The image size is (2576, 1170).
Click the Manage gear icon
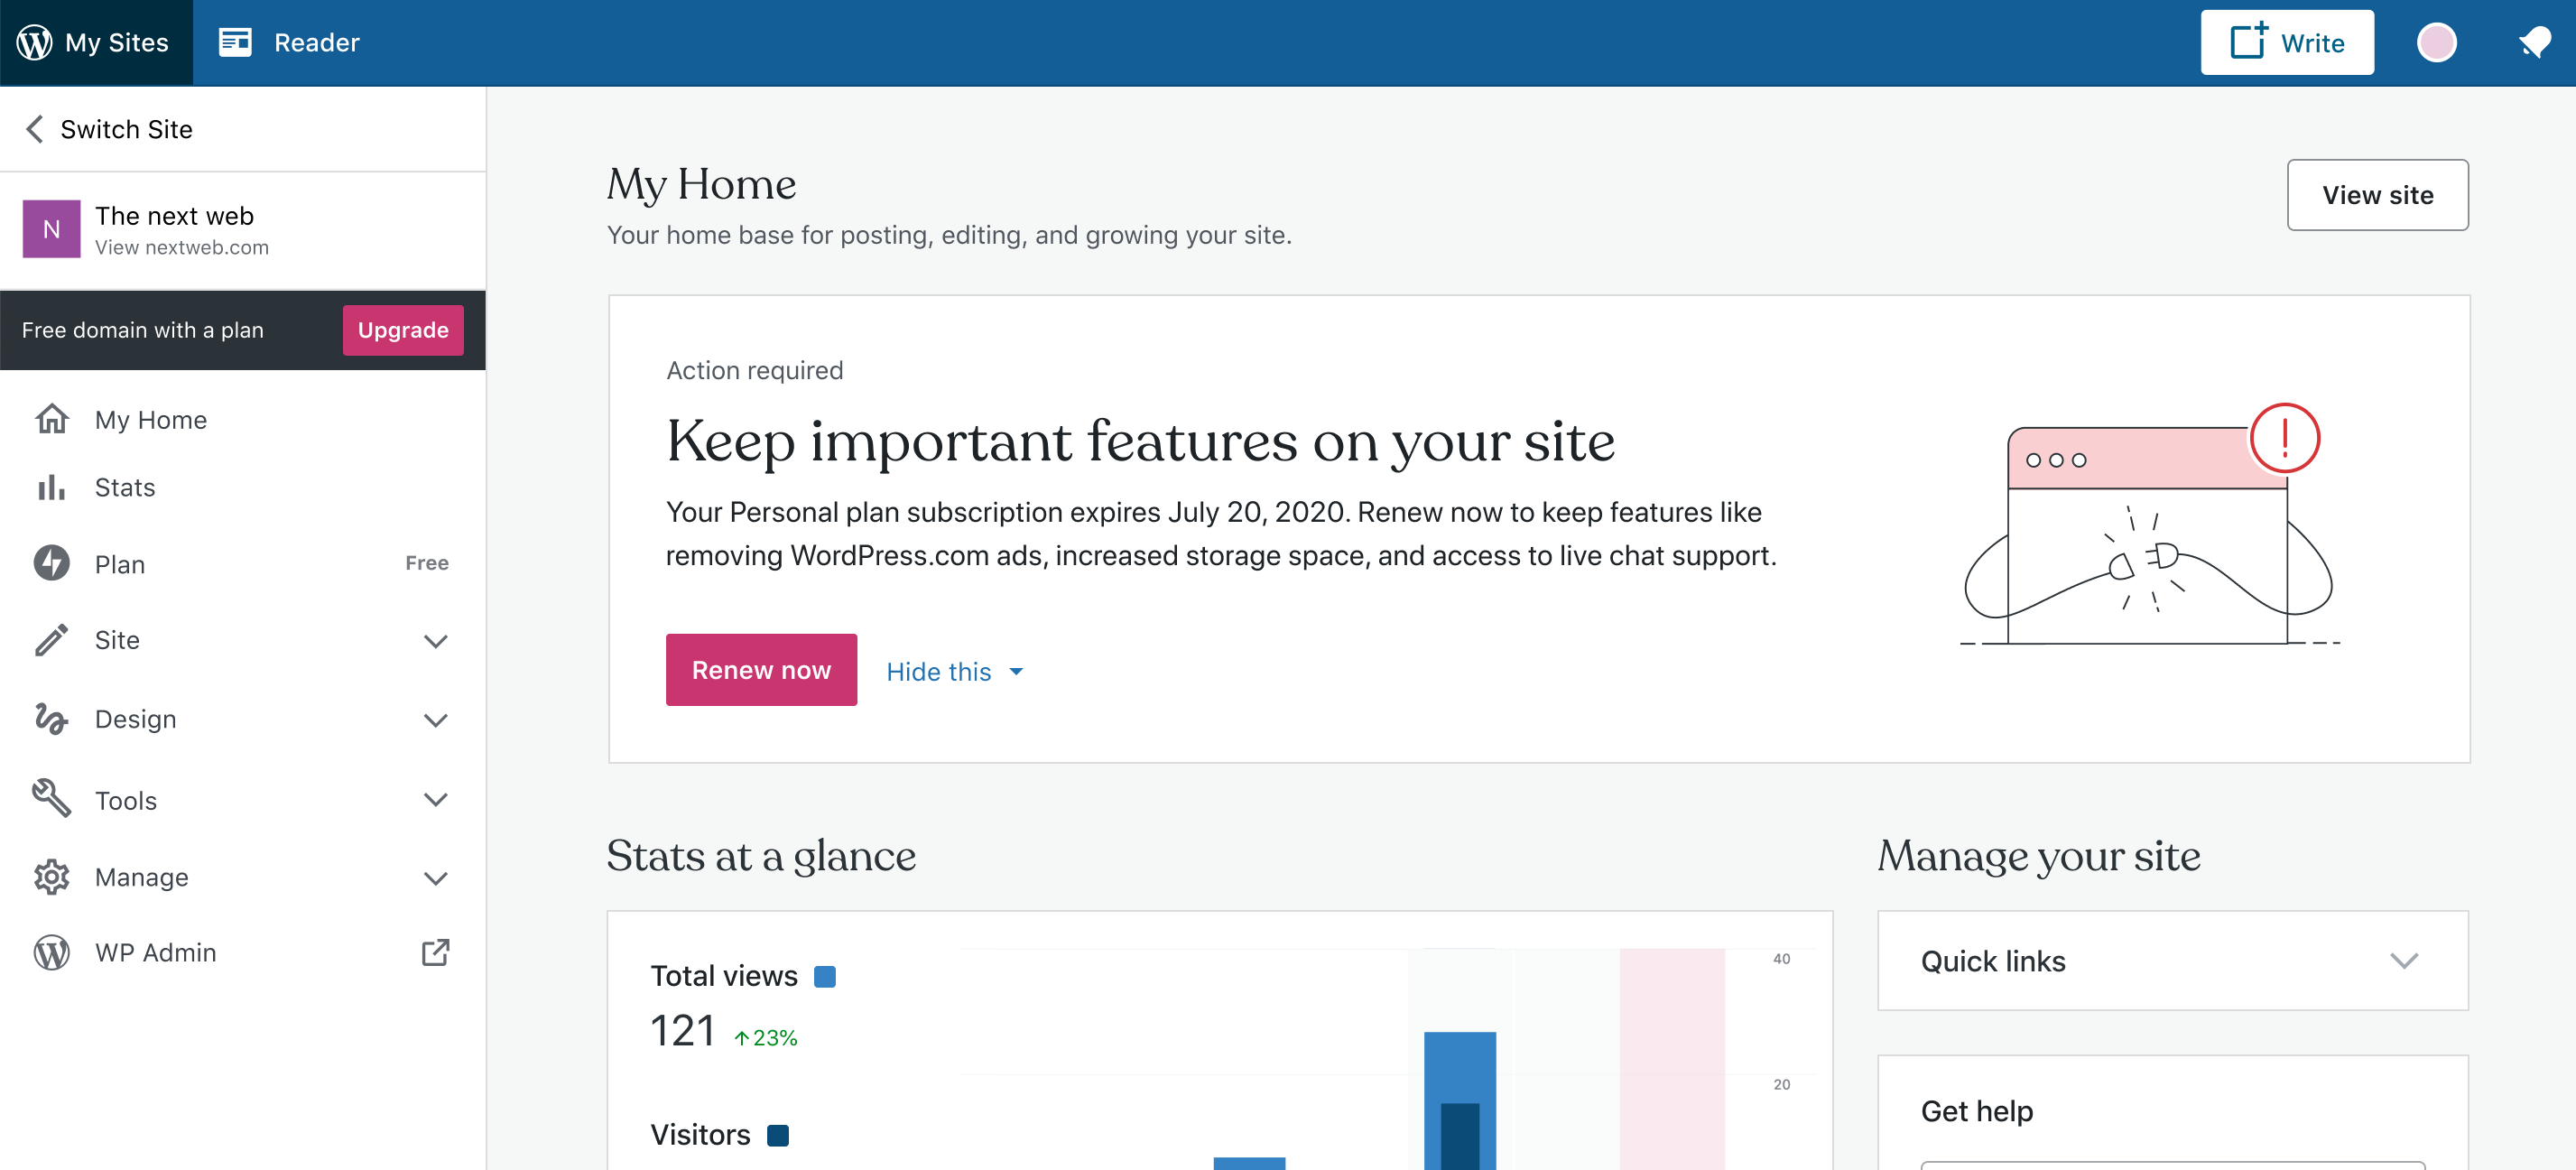[52, 877]
